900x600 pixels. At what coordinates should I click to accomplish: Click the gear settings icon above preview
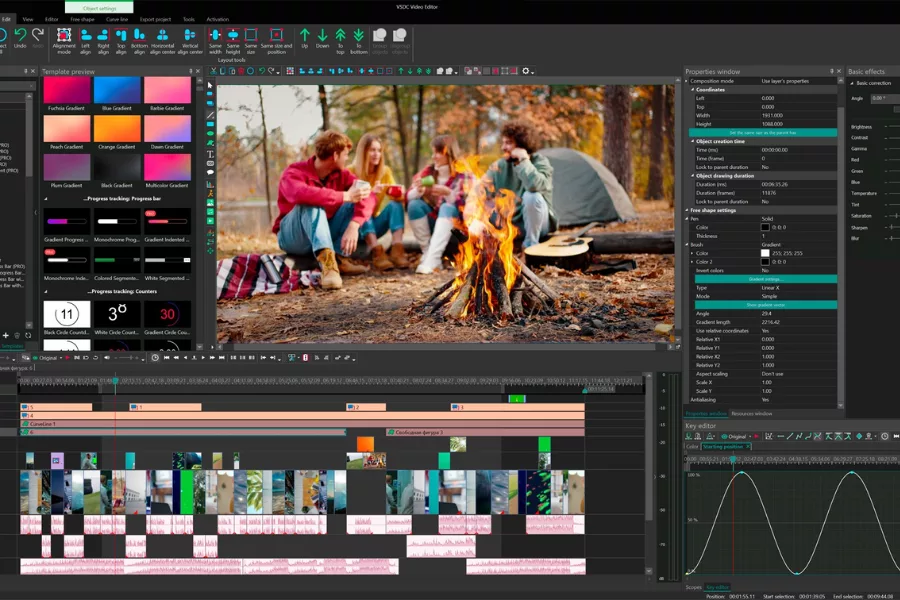[525, 71]
